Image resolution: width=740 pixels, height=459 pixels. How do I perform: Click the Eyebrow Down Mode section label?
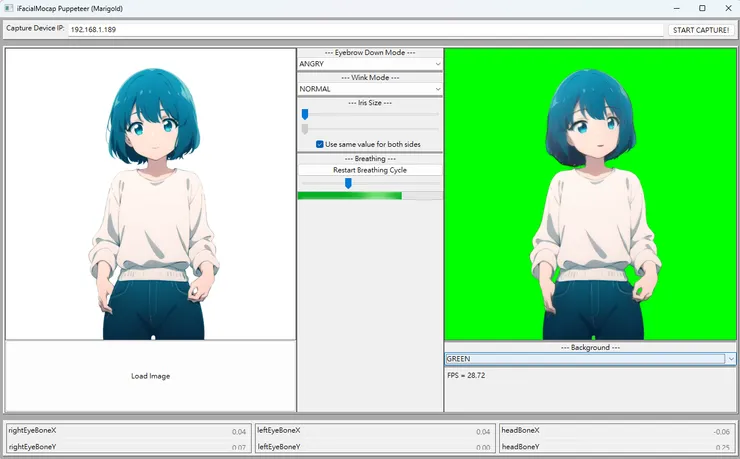tap(370, 52)
